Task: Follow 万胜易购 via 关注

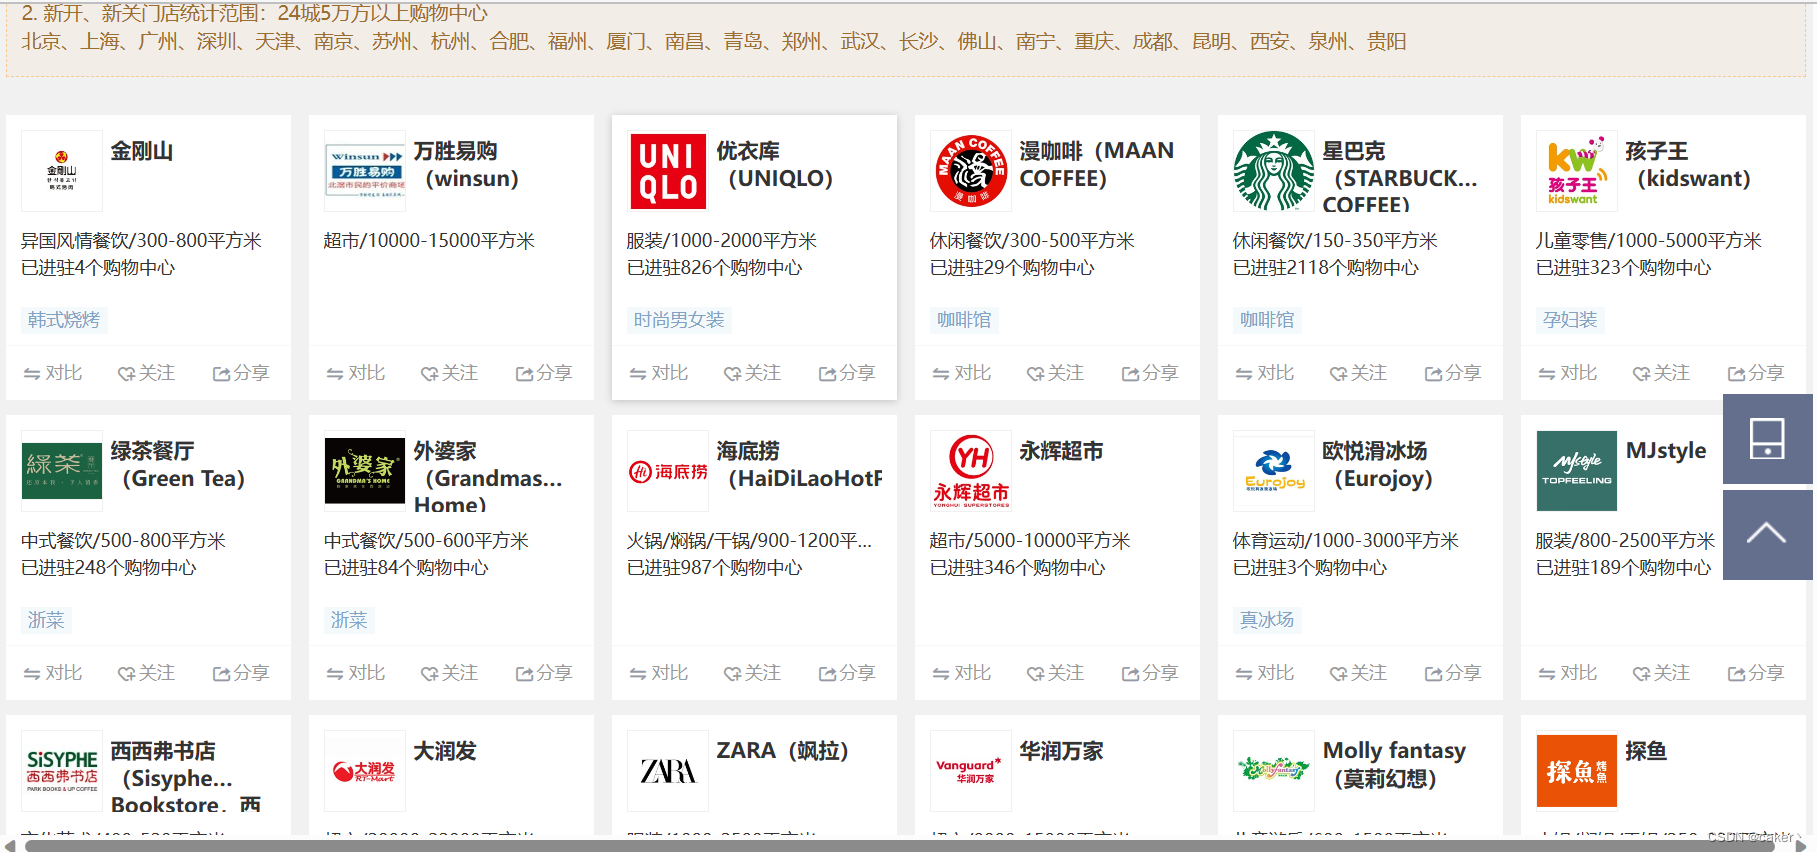Action: [449, 373]
